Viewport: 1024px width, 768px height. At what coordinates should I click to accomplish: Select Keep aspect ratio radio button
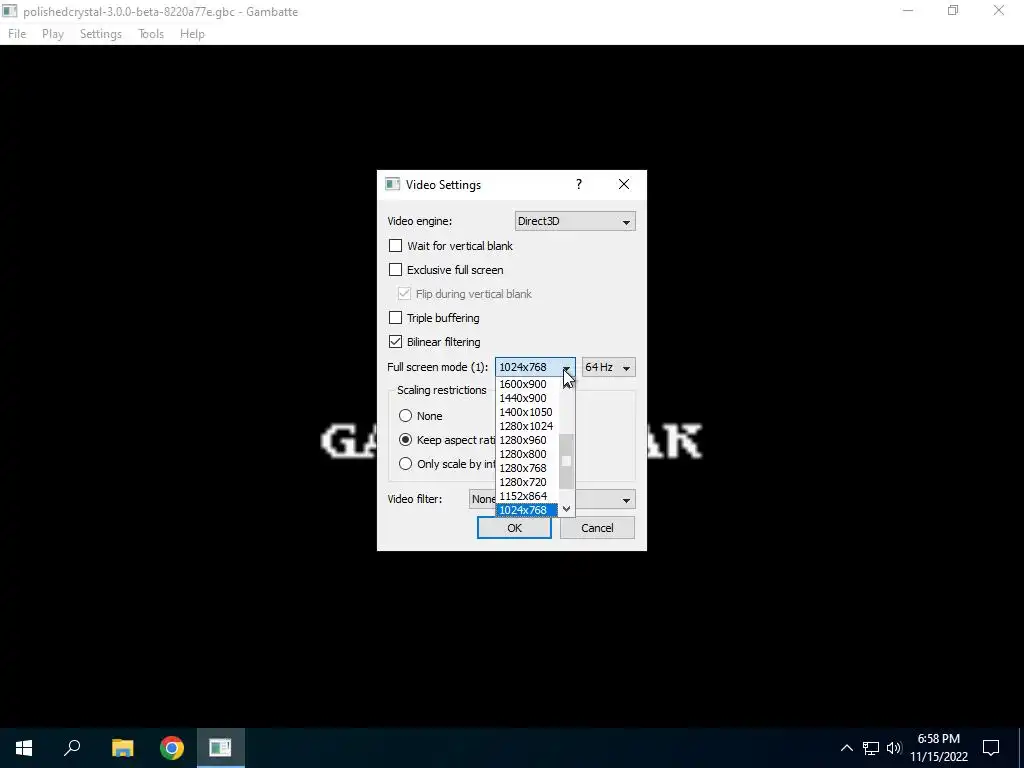click(x=406, y=440)
